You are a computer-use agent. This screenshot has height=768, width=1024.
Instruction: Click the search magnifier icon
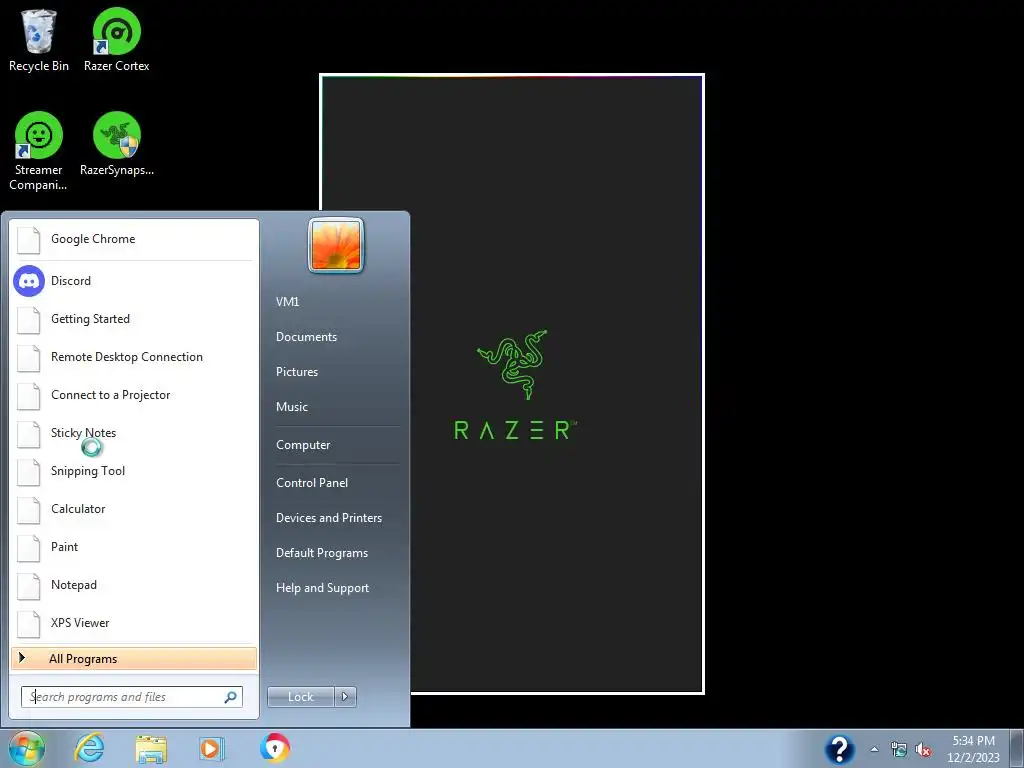click(231, 697)
